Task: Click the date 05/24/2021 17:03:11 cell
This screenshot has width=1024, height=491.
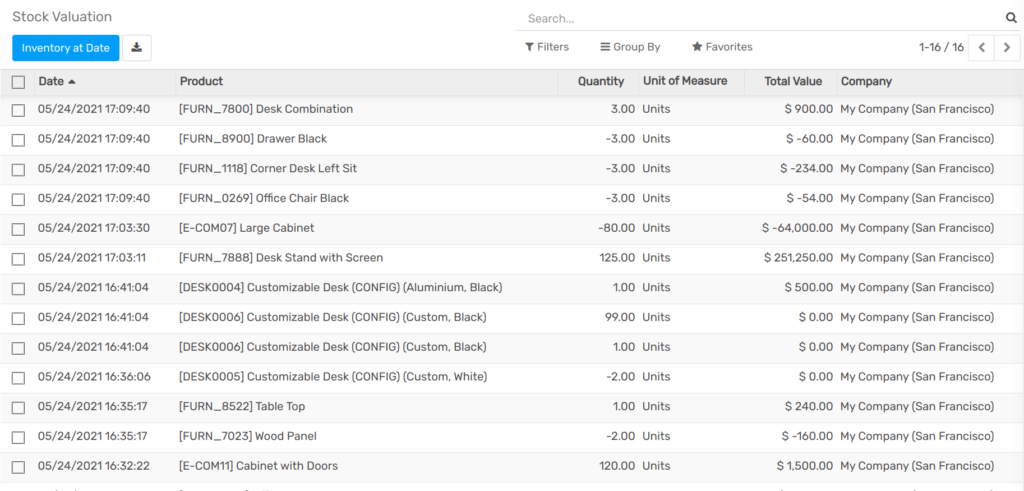Action: [x=91, y=258]
